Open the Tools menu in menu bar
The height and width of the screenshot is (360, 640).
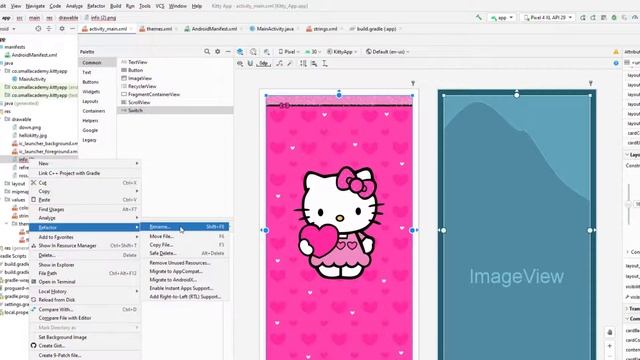(144, 6)
